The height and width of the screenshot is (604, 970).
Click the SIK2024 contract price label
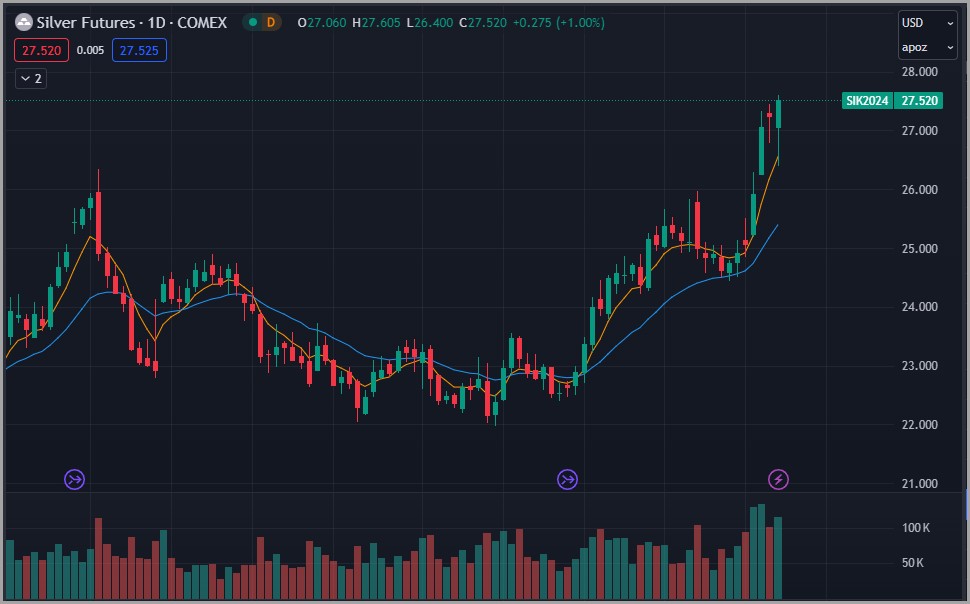tap(867, 101)
